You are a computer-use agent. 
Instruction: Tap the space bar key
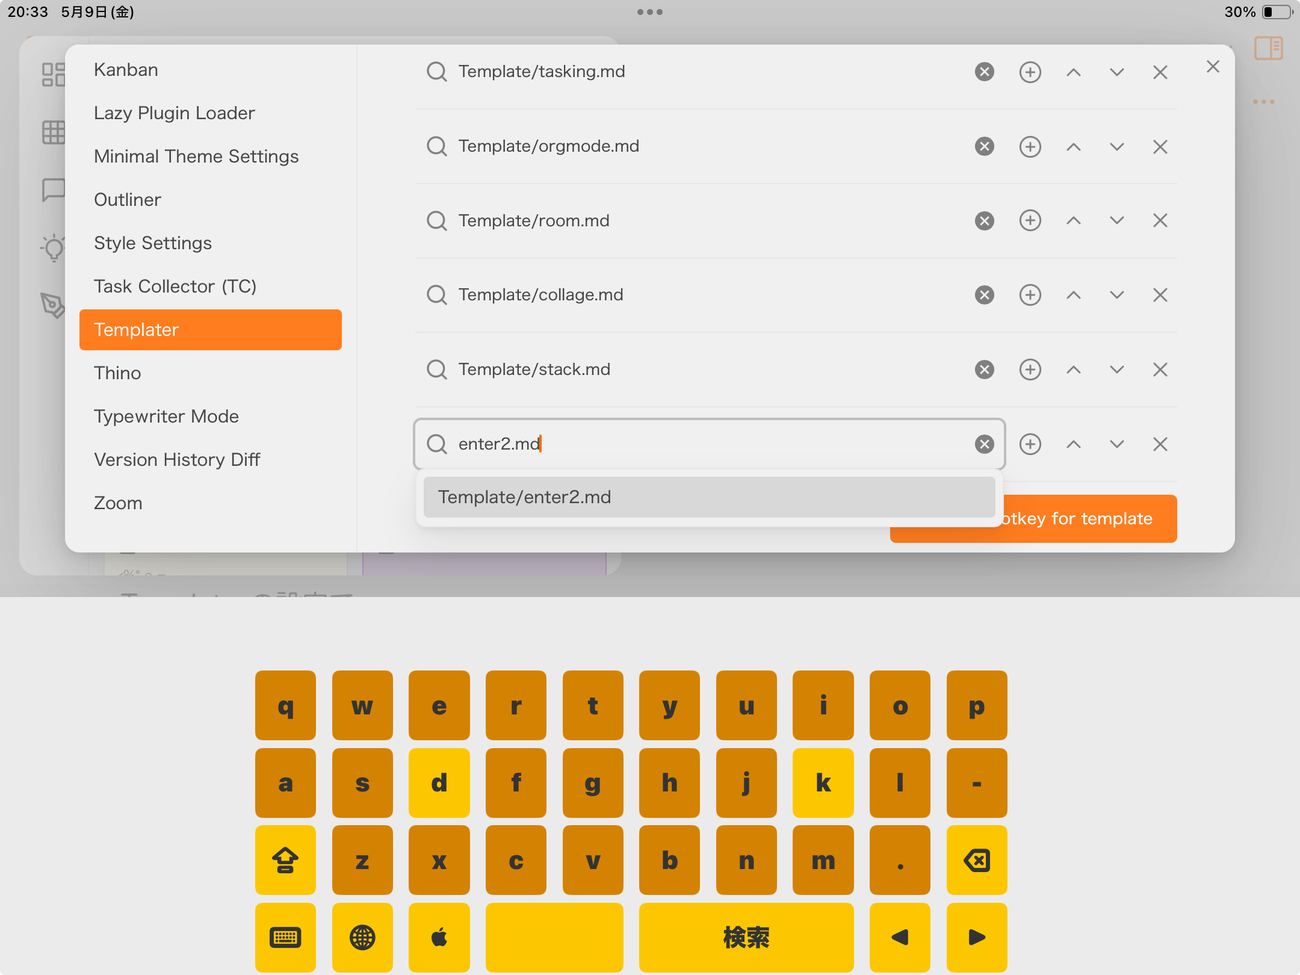(554, 938)
